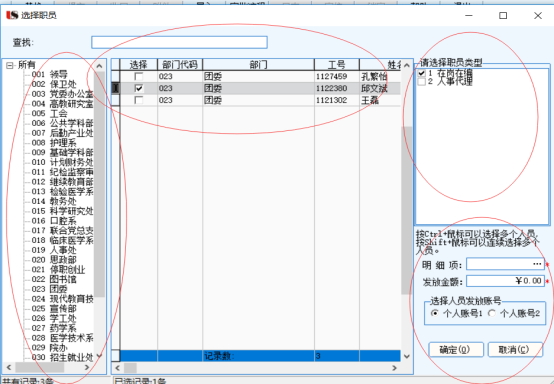Click the employee grid scroll-right arrow
Image resolution: width=554 pixels, height=384 pixels.
[x=395, y=368]
